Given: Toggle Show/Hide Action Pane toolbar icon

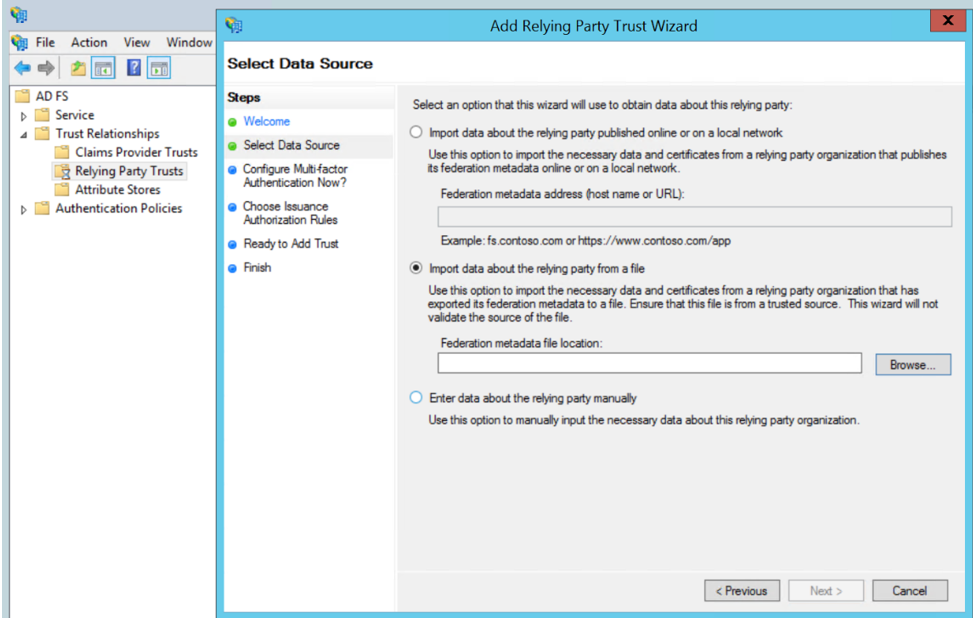Looking at the screenshot, I should point(159,68).
